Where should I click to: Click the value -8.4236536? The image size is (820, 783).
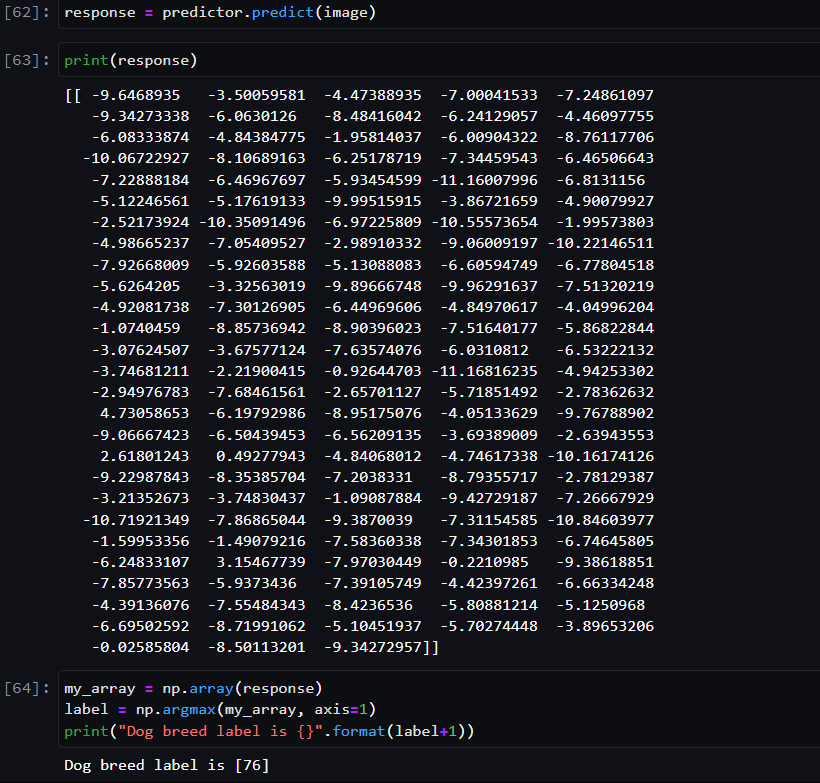(x=368, y=605)
